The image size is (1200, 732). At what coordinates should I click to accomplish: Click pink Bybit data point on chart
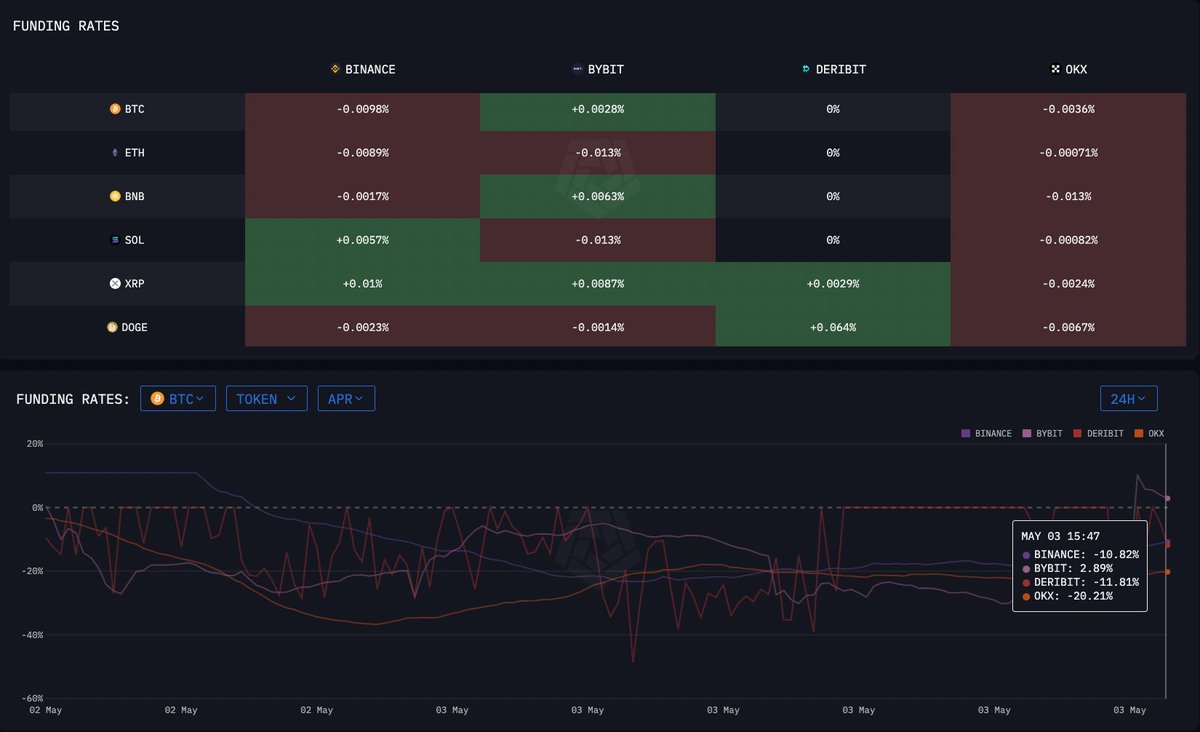tap(1167, 498)
